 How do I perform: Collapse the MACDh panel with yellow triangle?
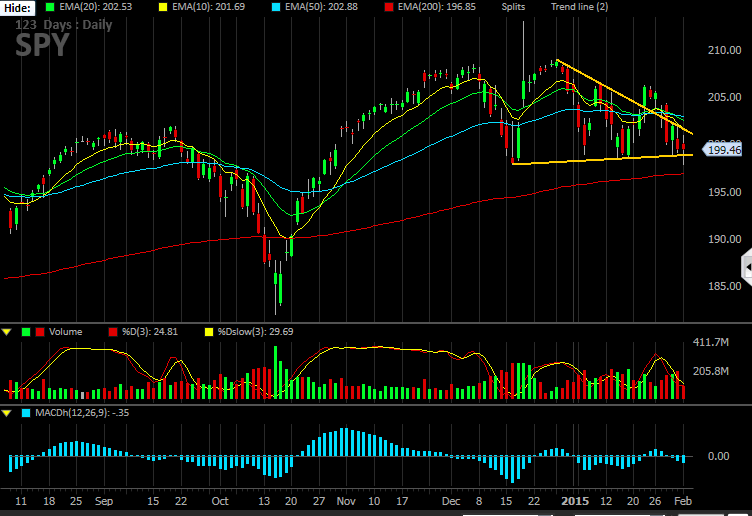pos(7,413)
